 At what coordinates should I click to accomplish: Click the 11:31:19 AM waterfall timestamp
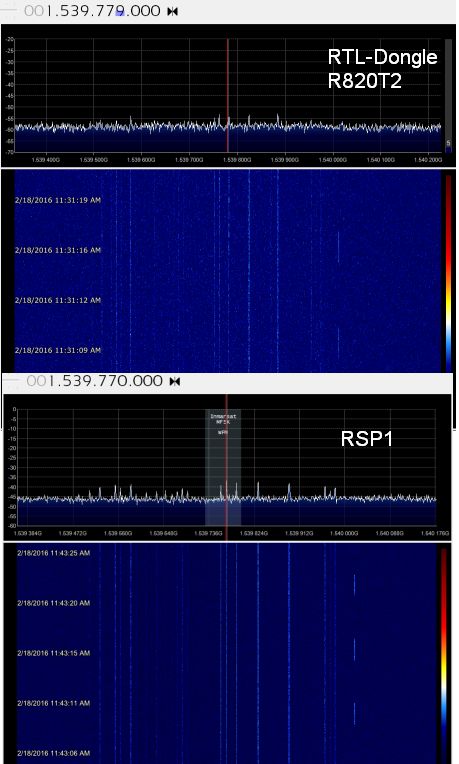point(58,200)
